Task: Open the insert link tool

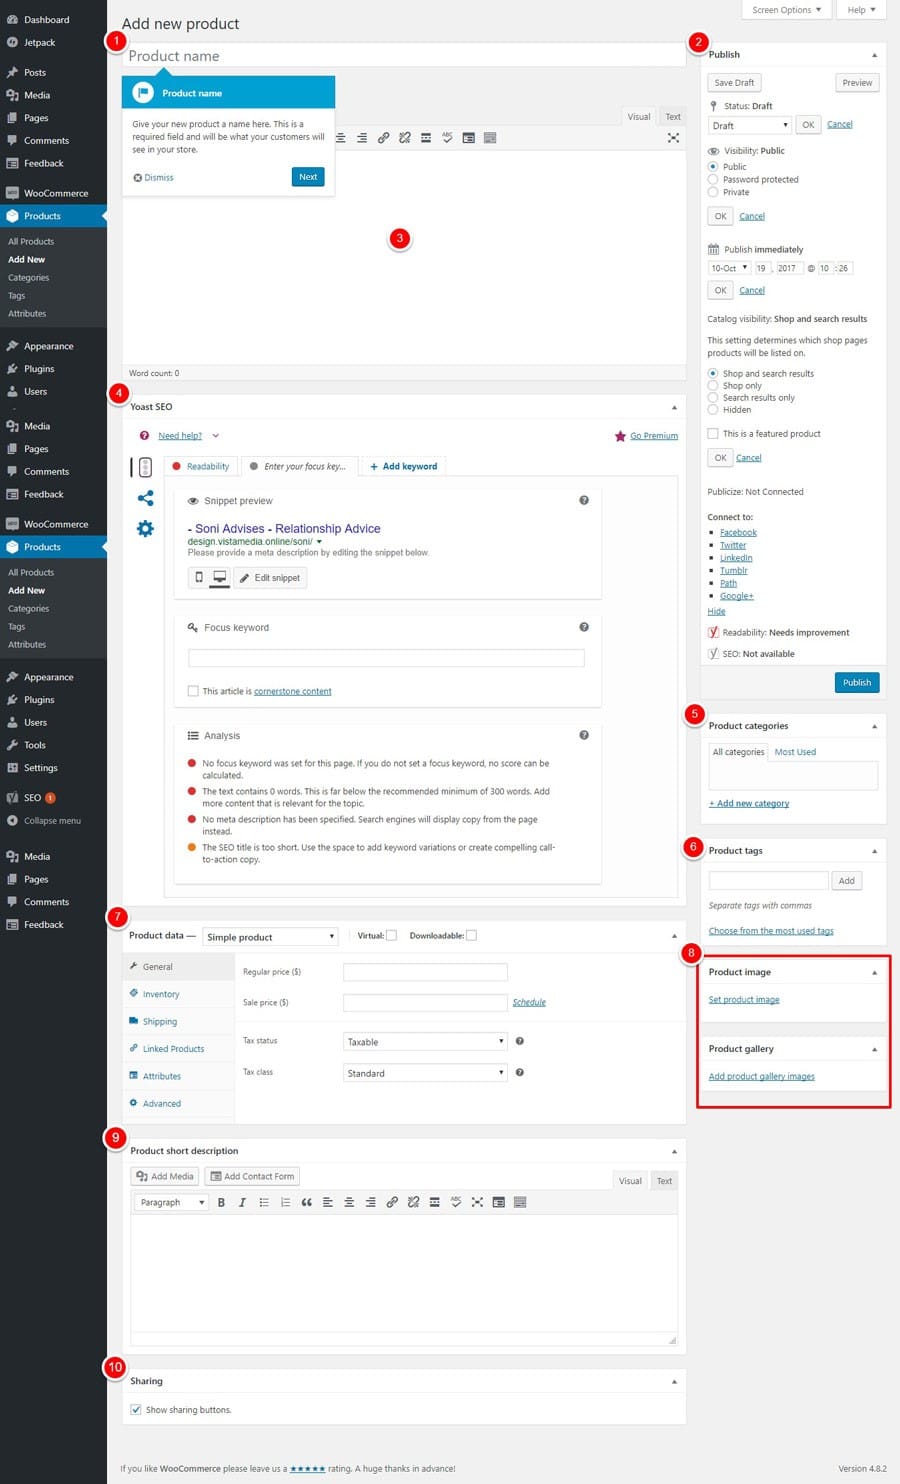Action: [392, 1202]
